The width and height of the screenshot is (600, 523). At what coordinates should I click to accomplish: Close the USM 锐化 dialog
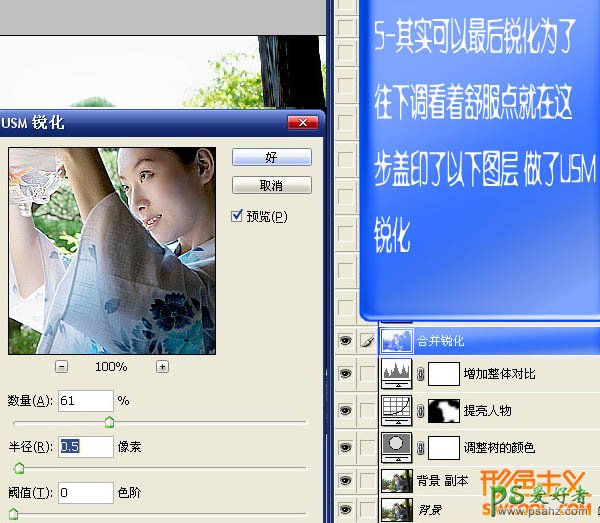[302, 123]
